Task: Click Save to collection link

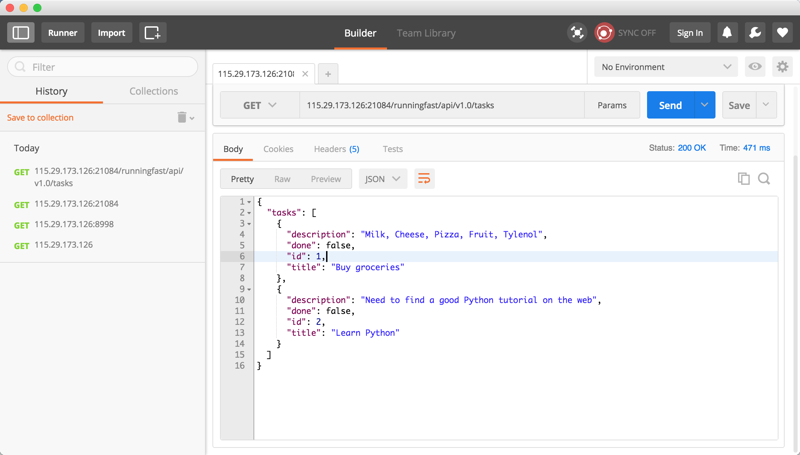Action: point(40,117)
